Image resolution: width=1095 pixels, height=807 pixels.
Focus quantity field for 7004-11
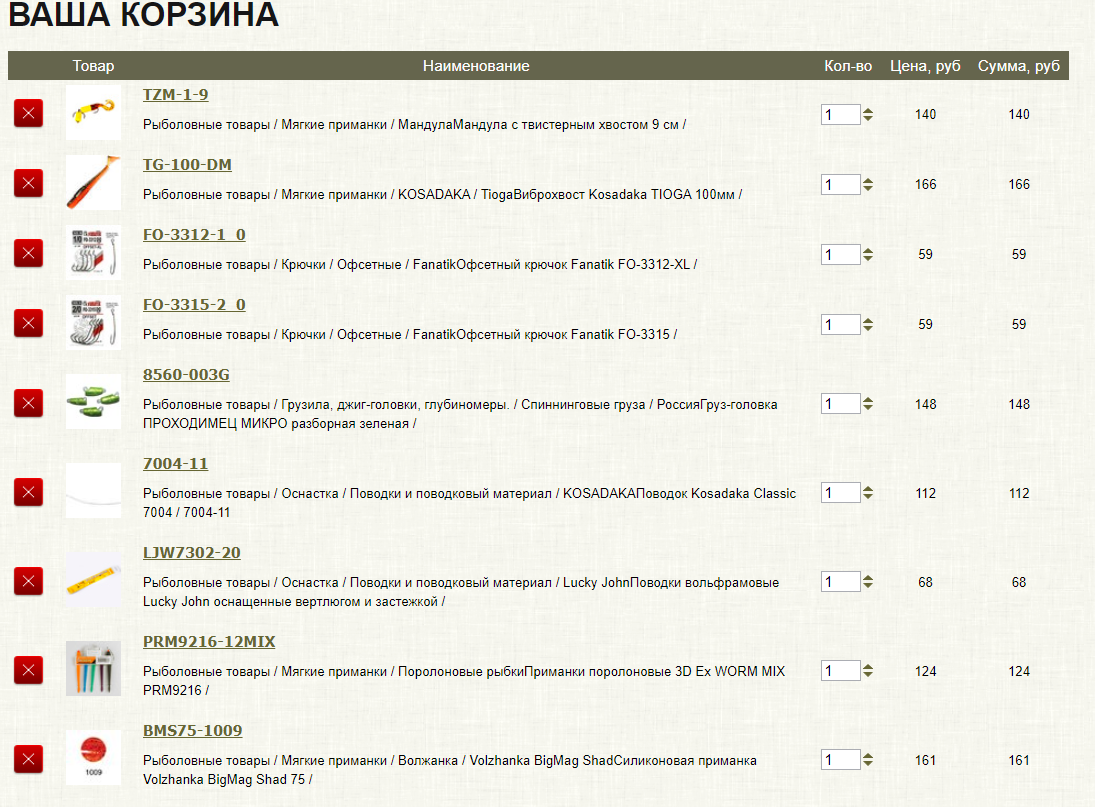click(x=840, y=493)
